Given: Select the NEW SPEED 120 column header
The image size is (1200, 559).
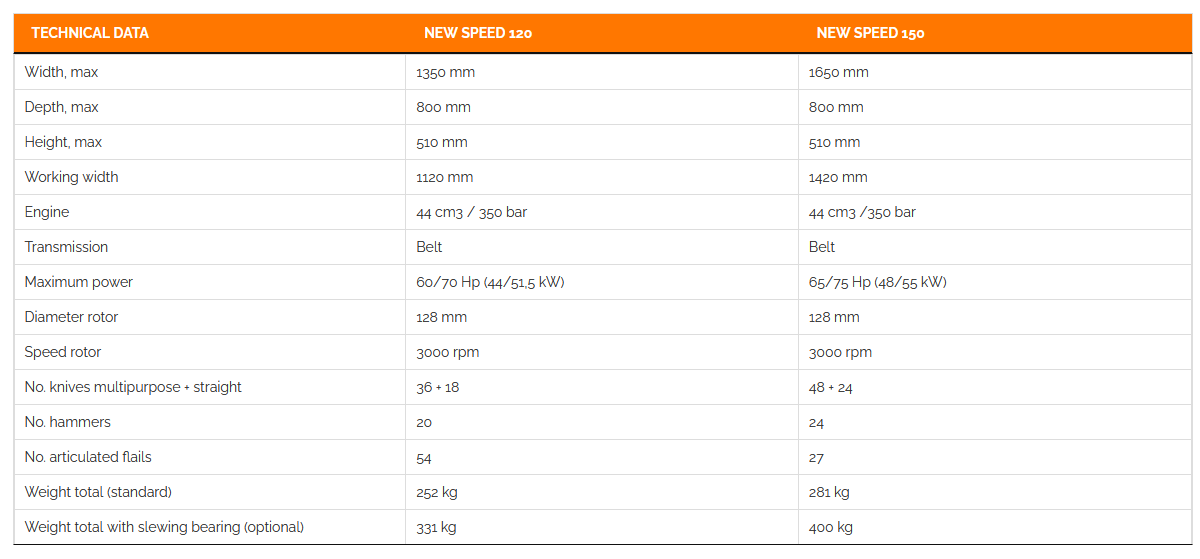Looking at the screenshot, I should (x=478, y=33).
